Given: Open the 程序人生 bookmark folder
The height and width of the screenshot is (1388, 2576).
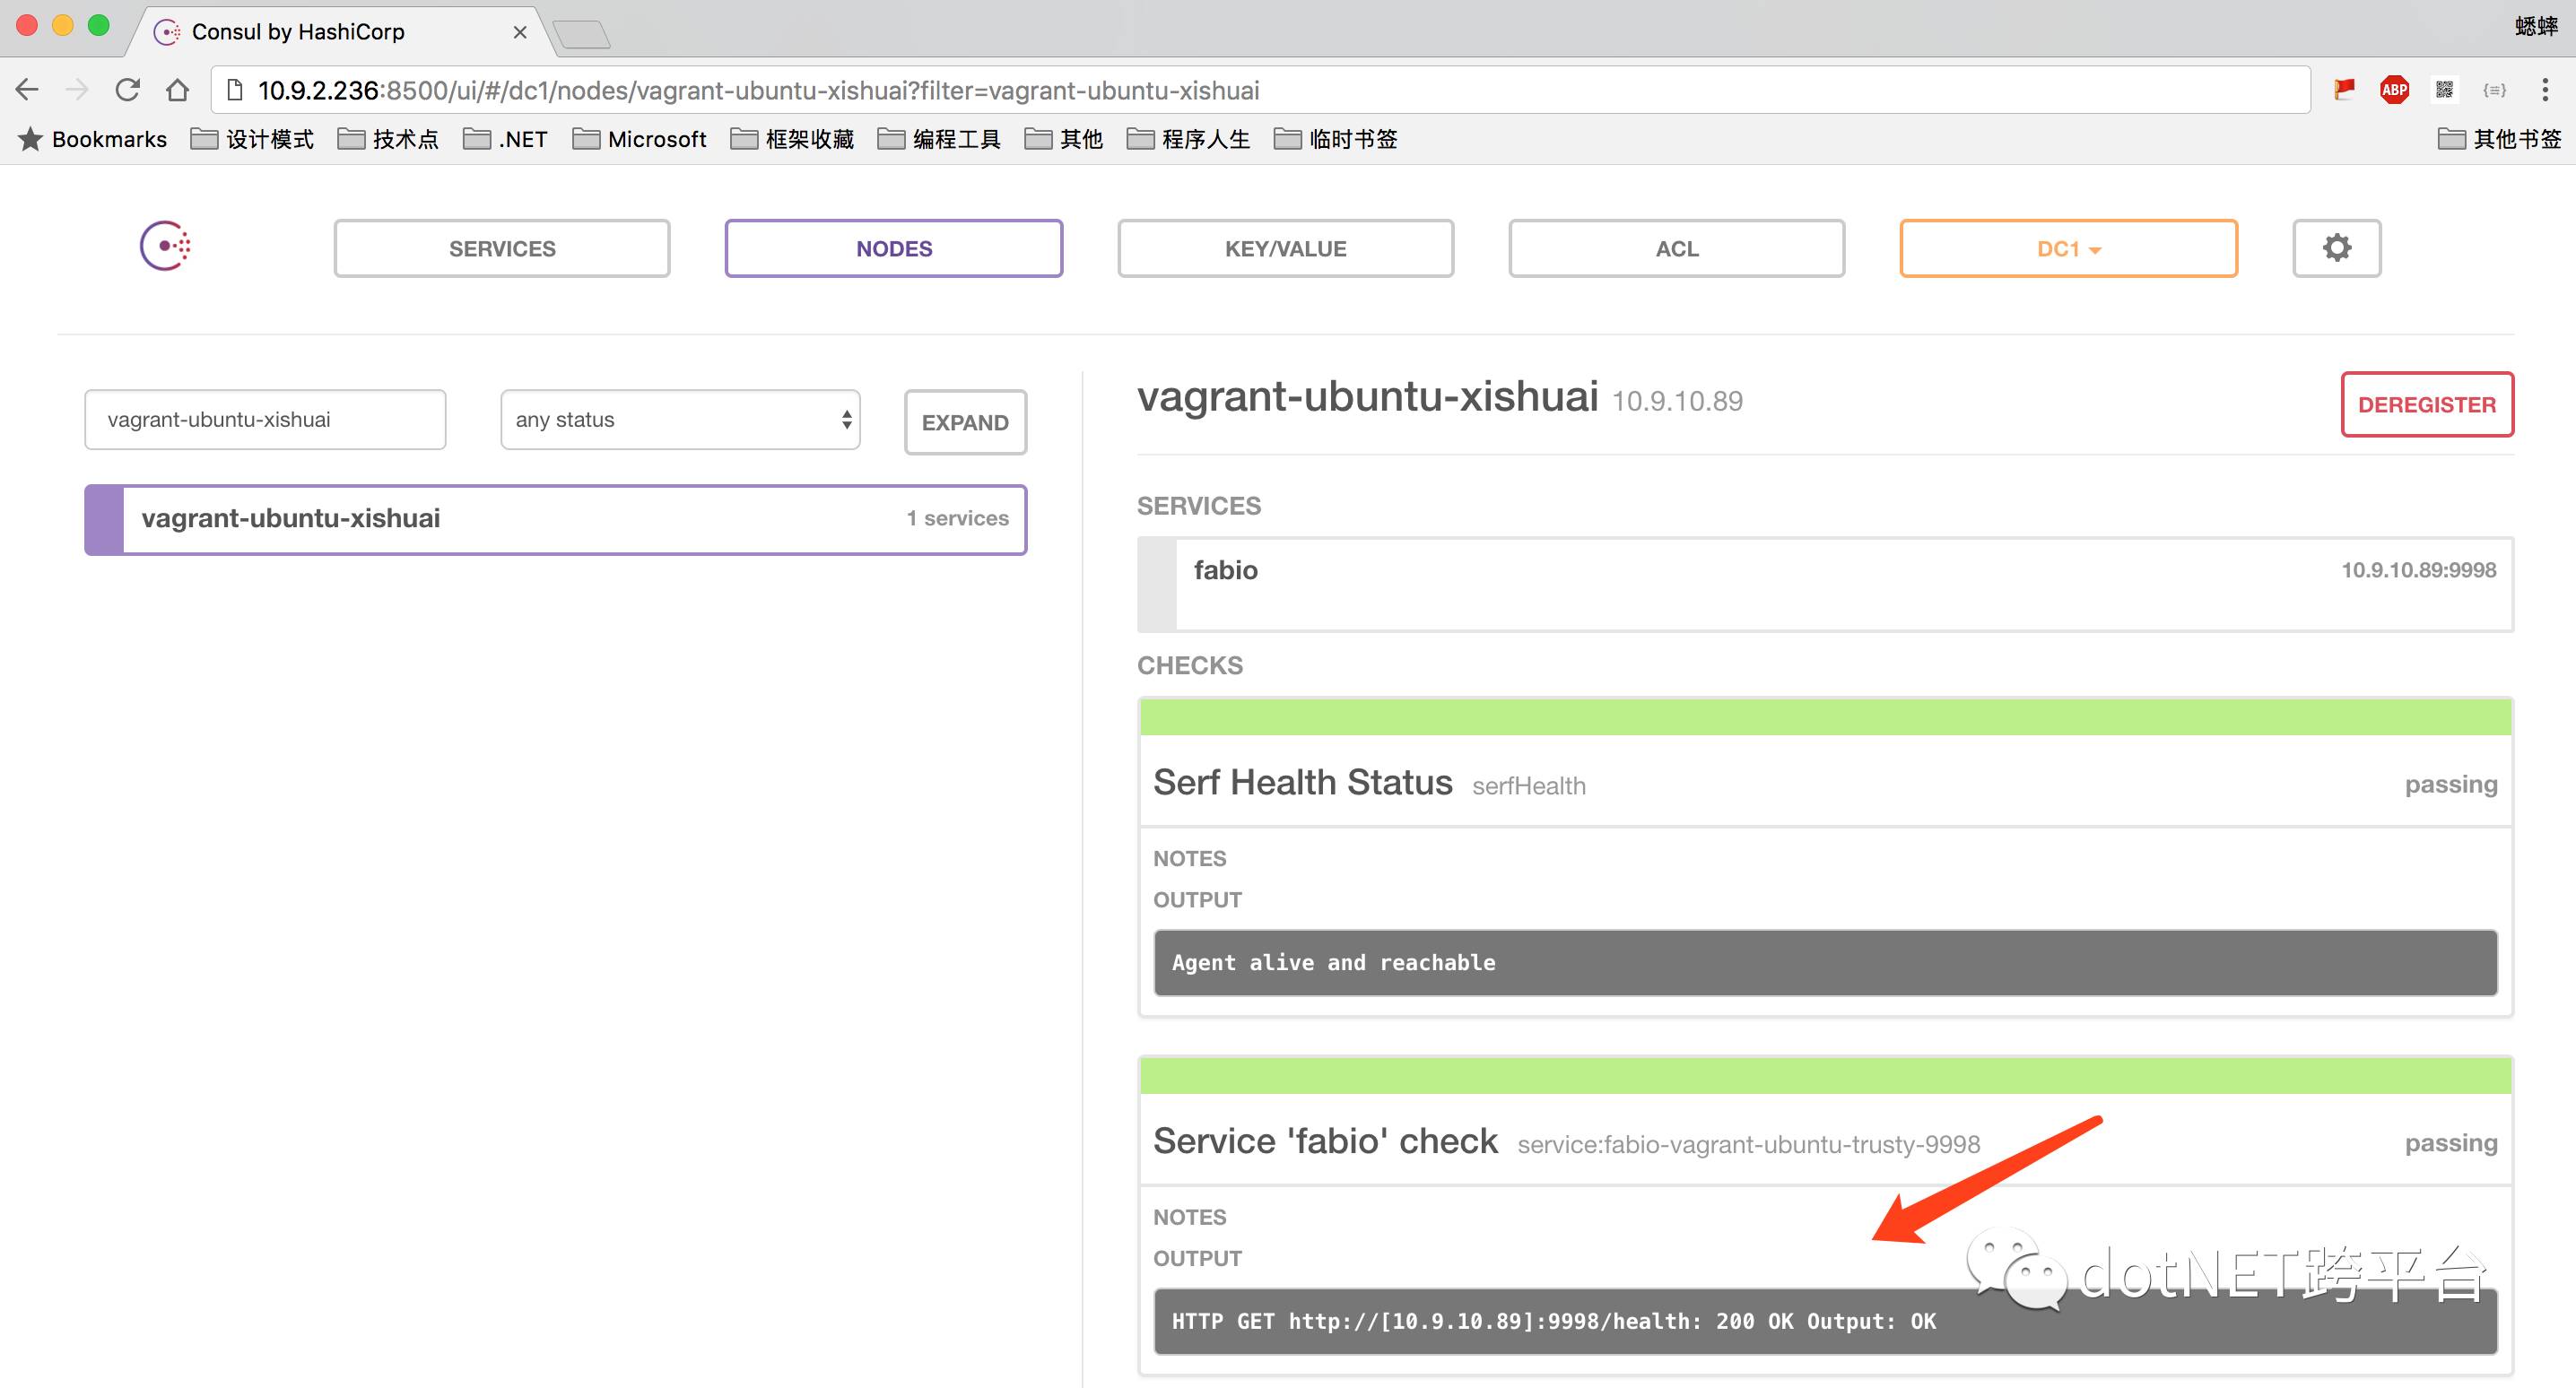Looking at the screenshot, I should 1188,139.
